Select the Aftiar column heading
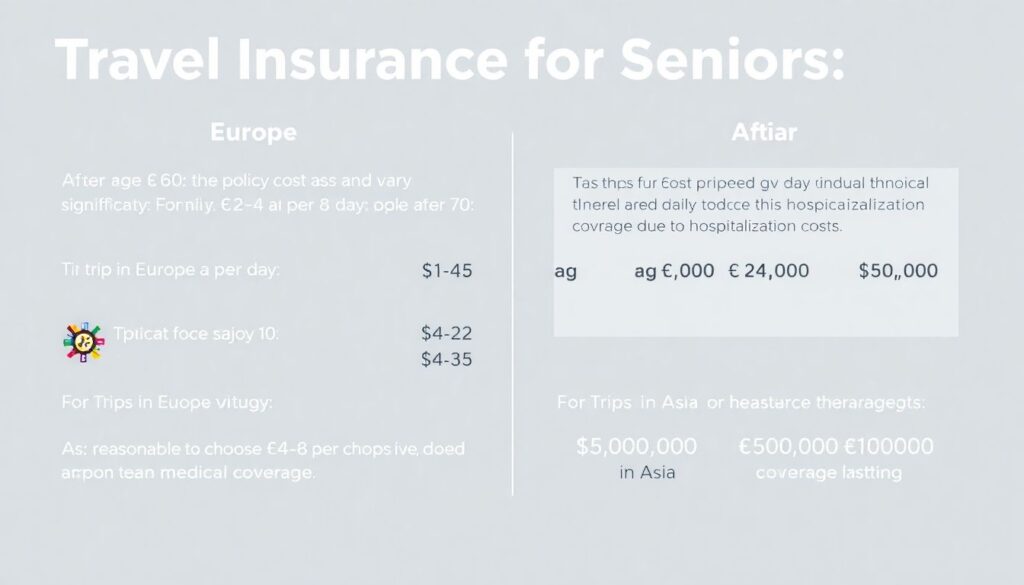 pyautogui.click(x=763, y=132)
